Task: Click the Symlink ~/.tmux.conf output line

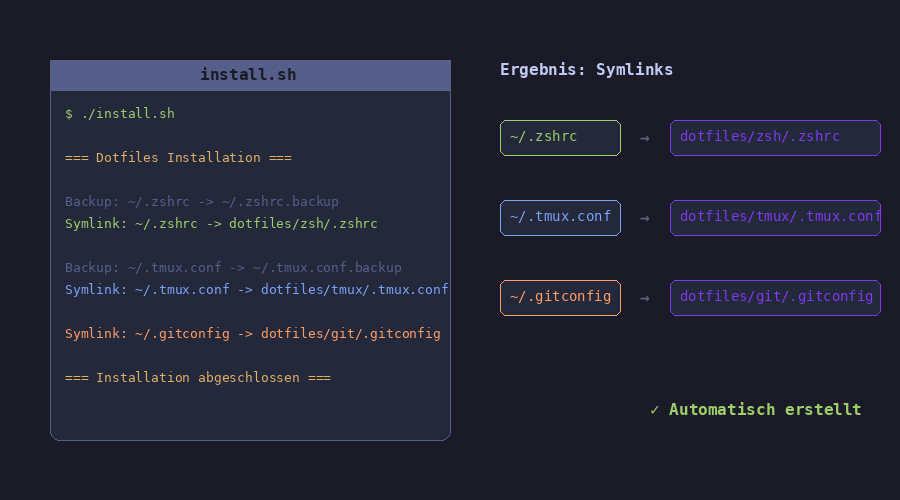Action: (256, 290)
